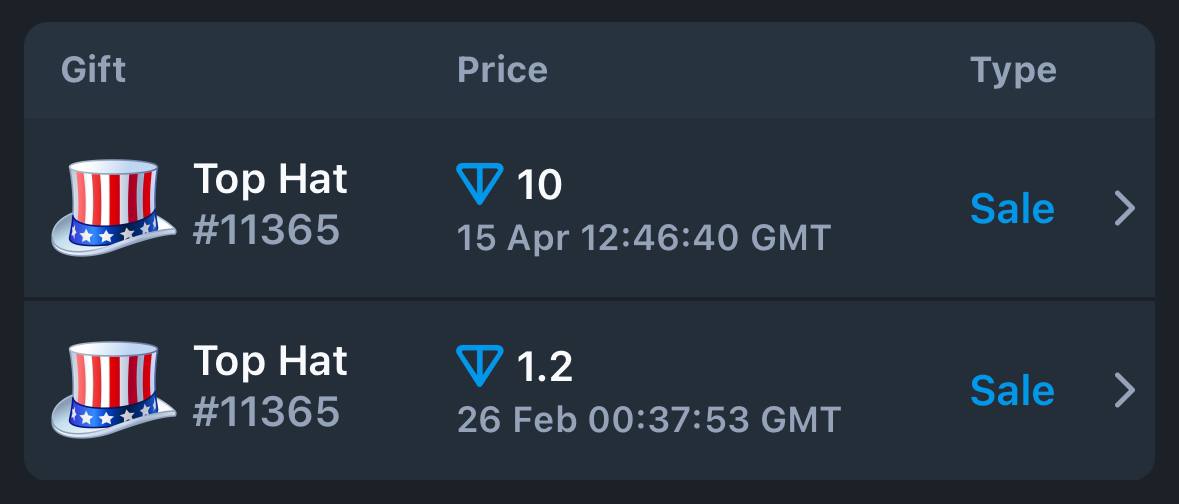Click the 15 Apr 12:46:40 GMT timestamp

(644, 238)
